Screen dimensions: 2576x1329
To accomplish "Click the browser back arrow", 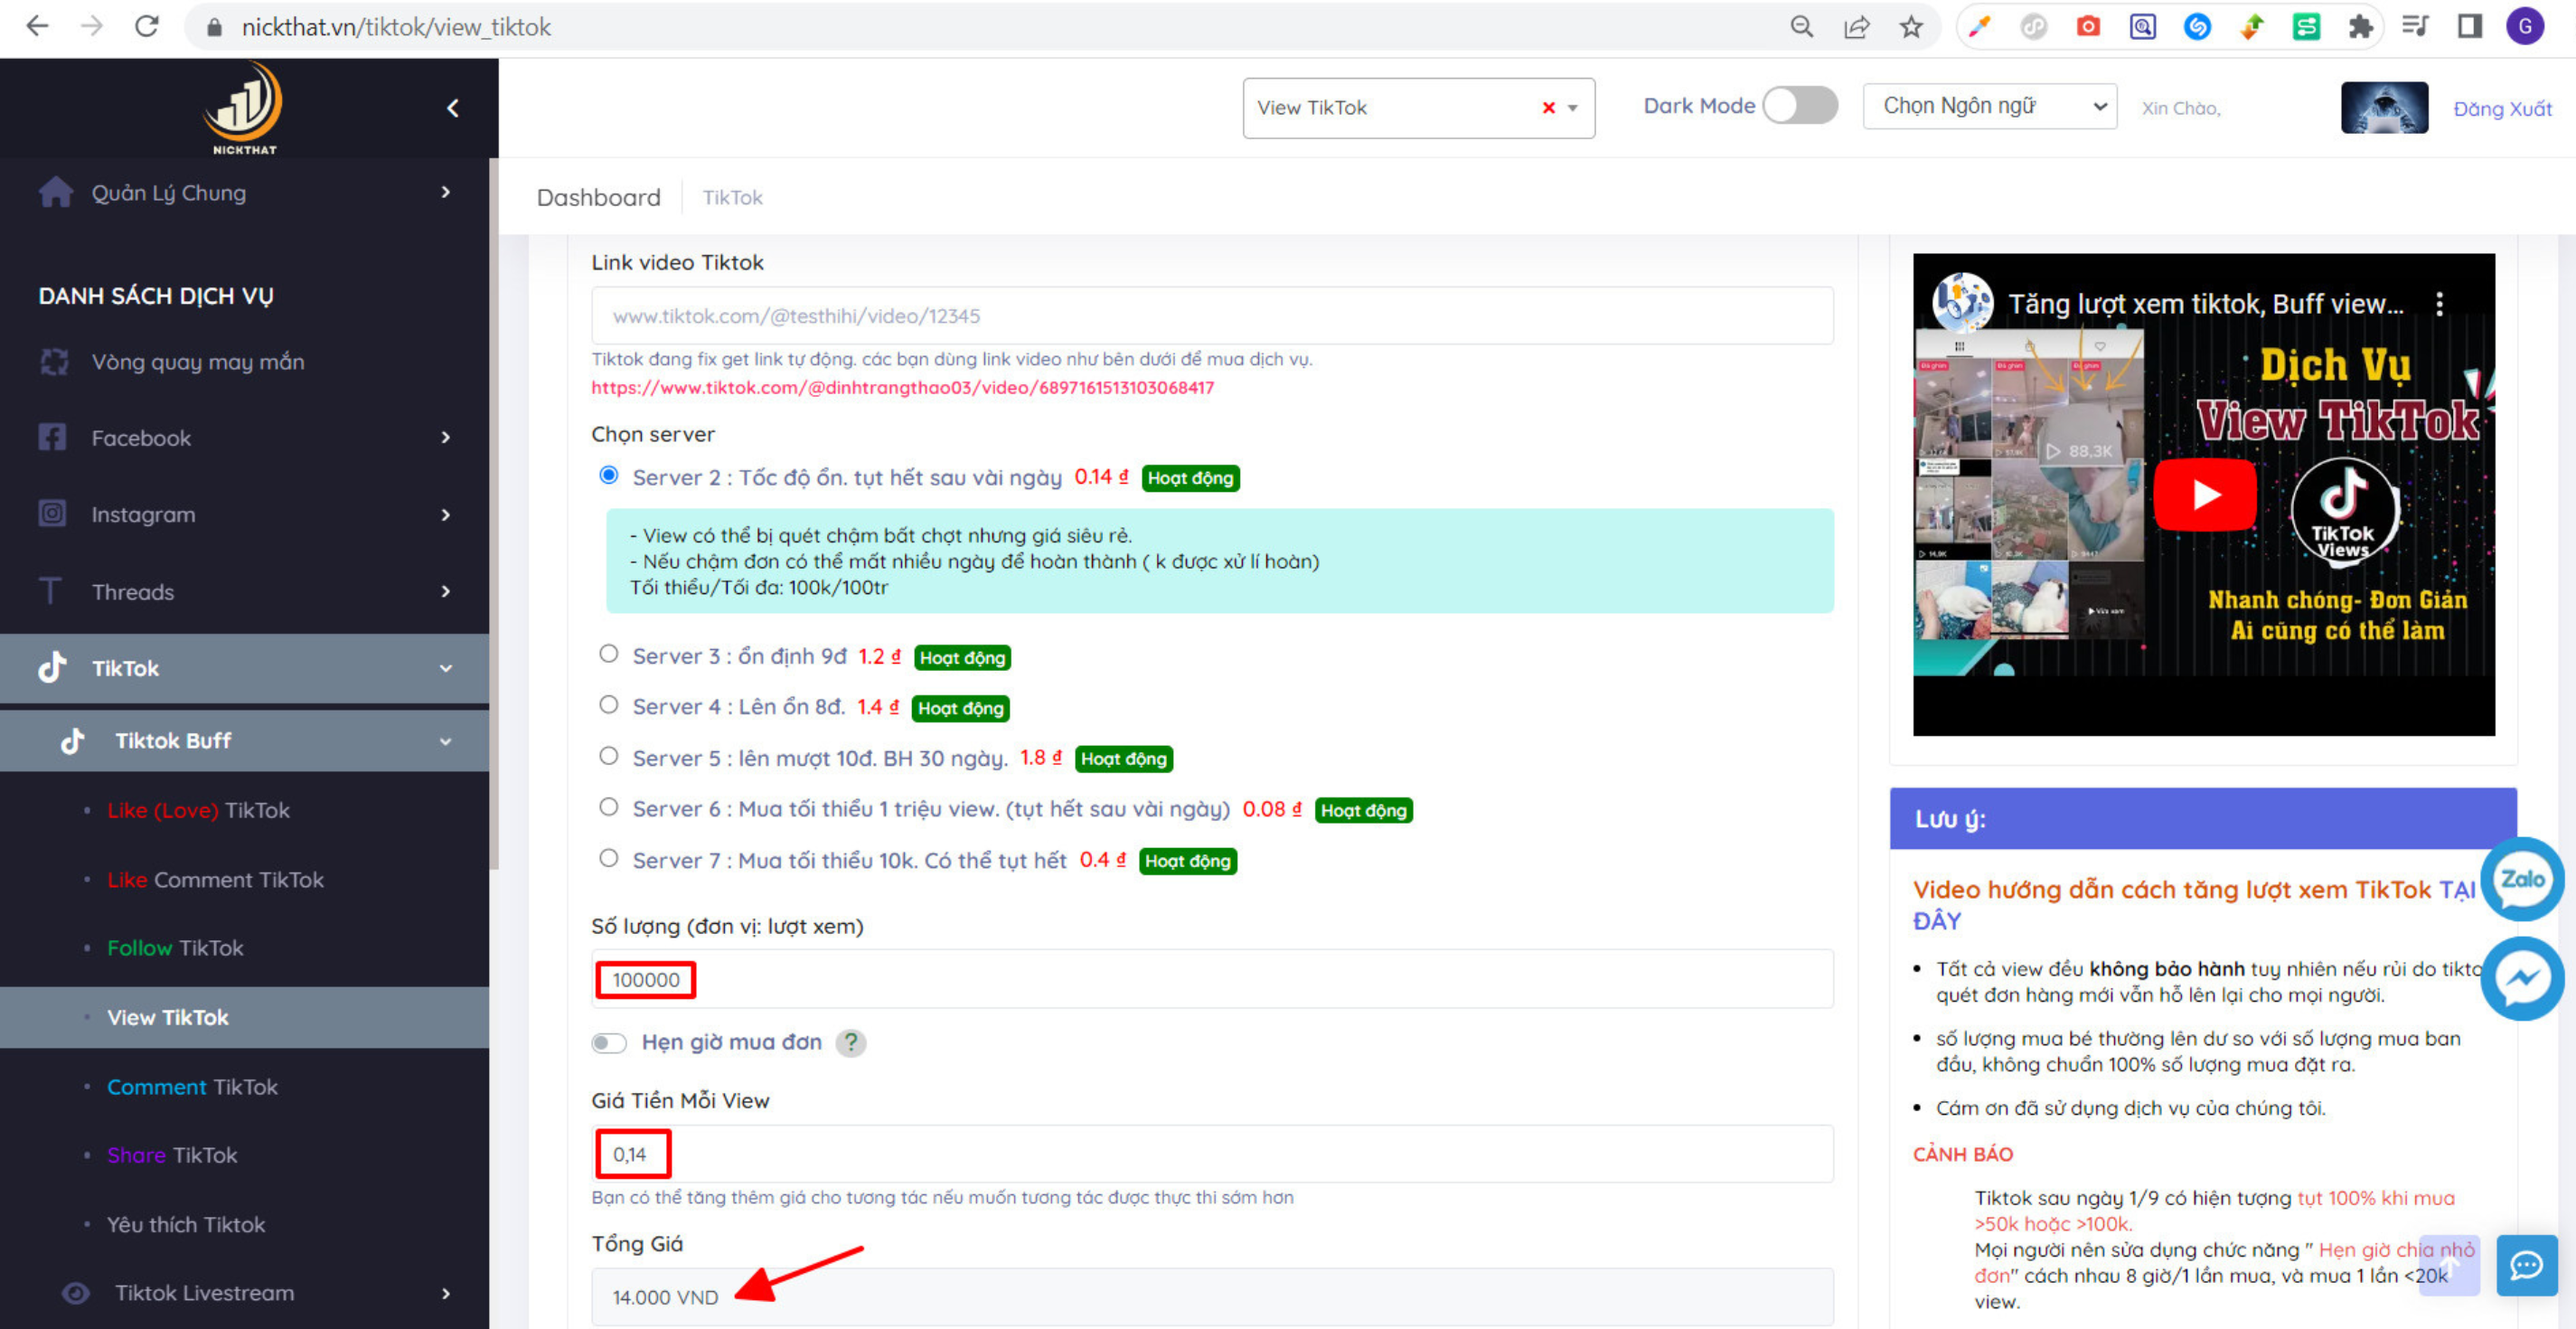I will point(37,27).
